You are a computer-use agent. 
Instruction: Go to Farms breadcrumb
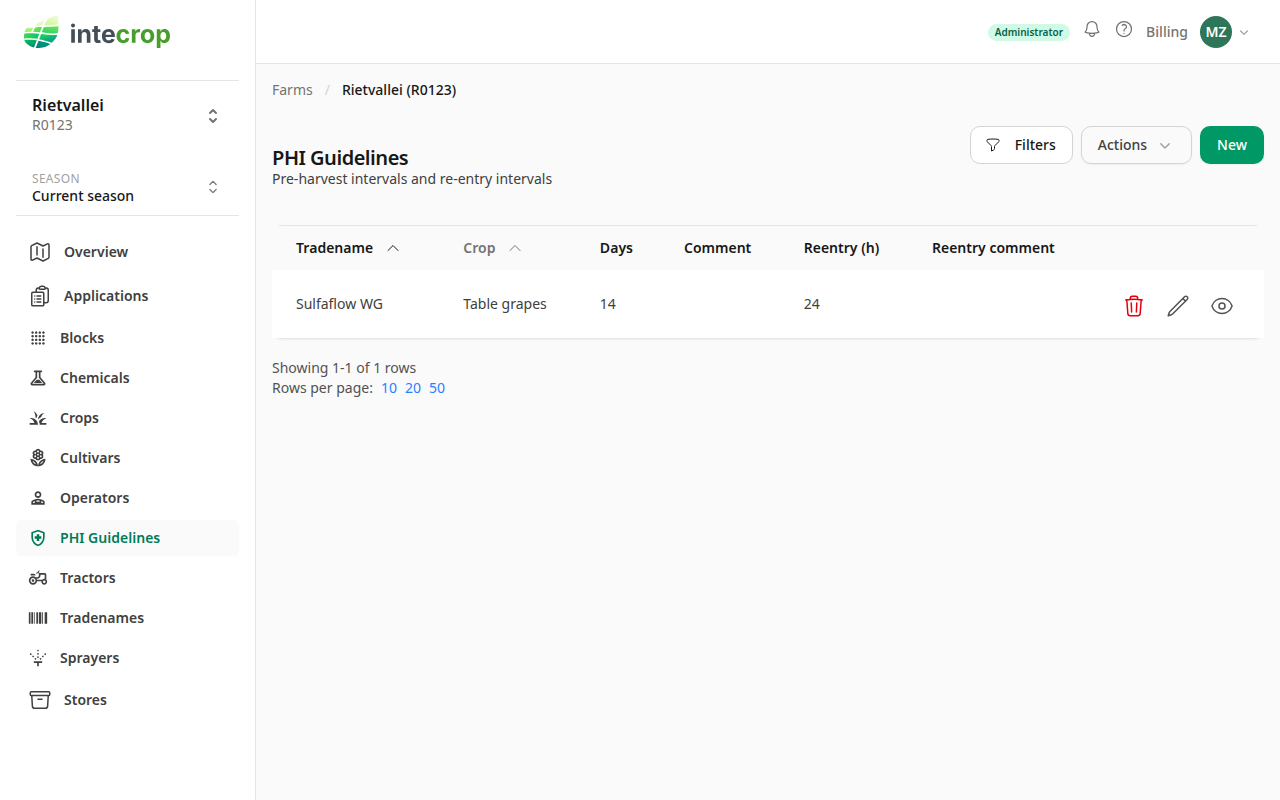(292, 90)
